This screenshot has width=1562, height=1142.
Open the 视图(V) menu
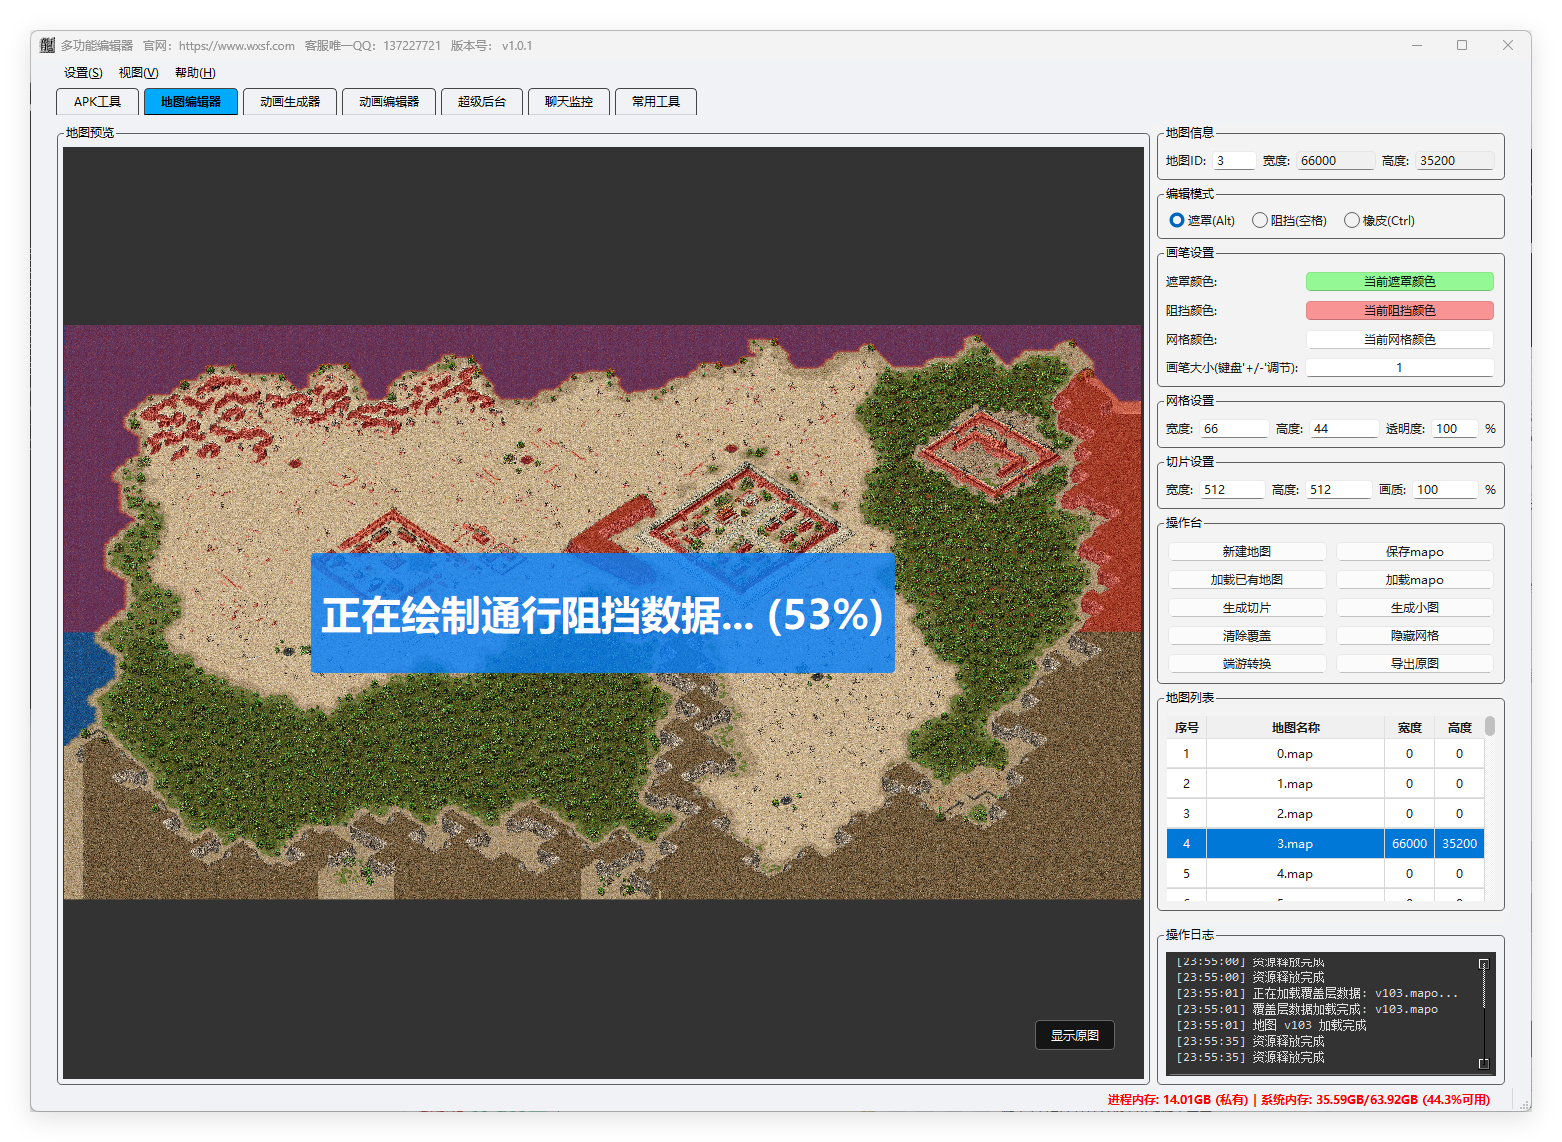(x=138, y=73)
